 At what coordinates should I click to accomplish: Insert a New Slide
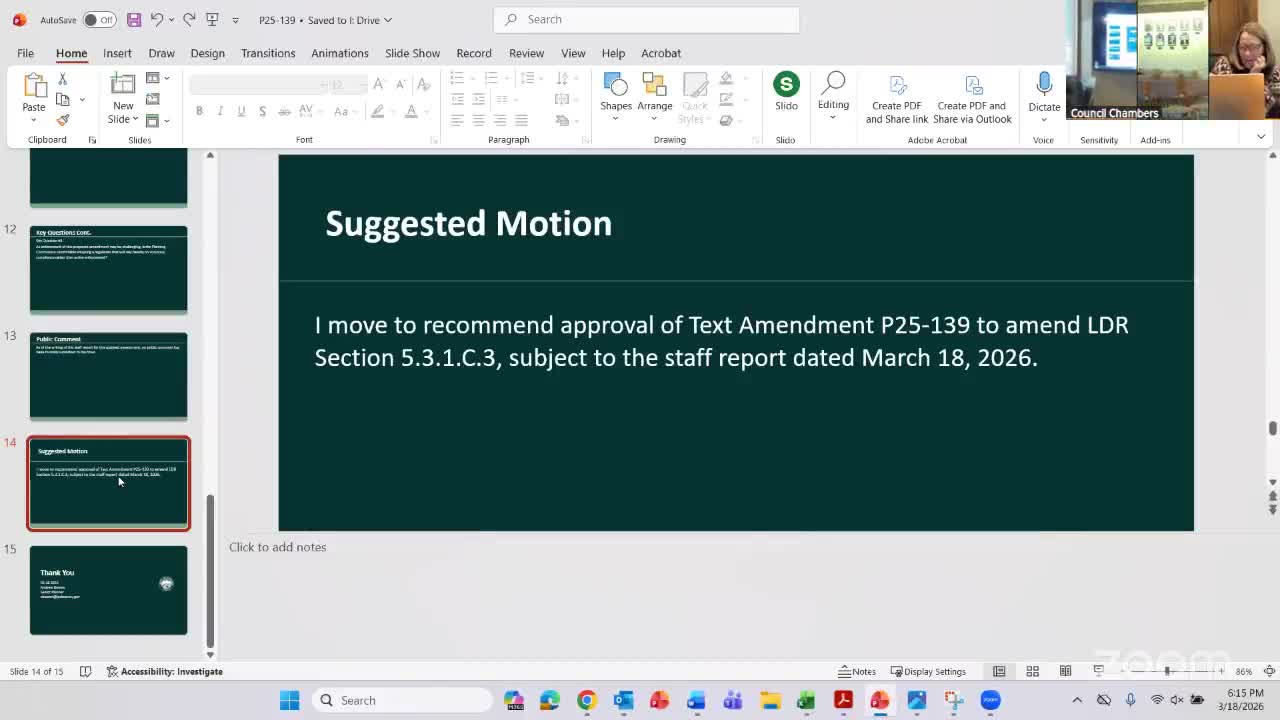tap(123, 87)
